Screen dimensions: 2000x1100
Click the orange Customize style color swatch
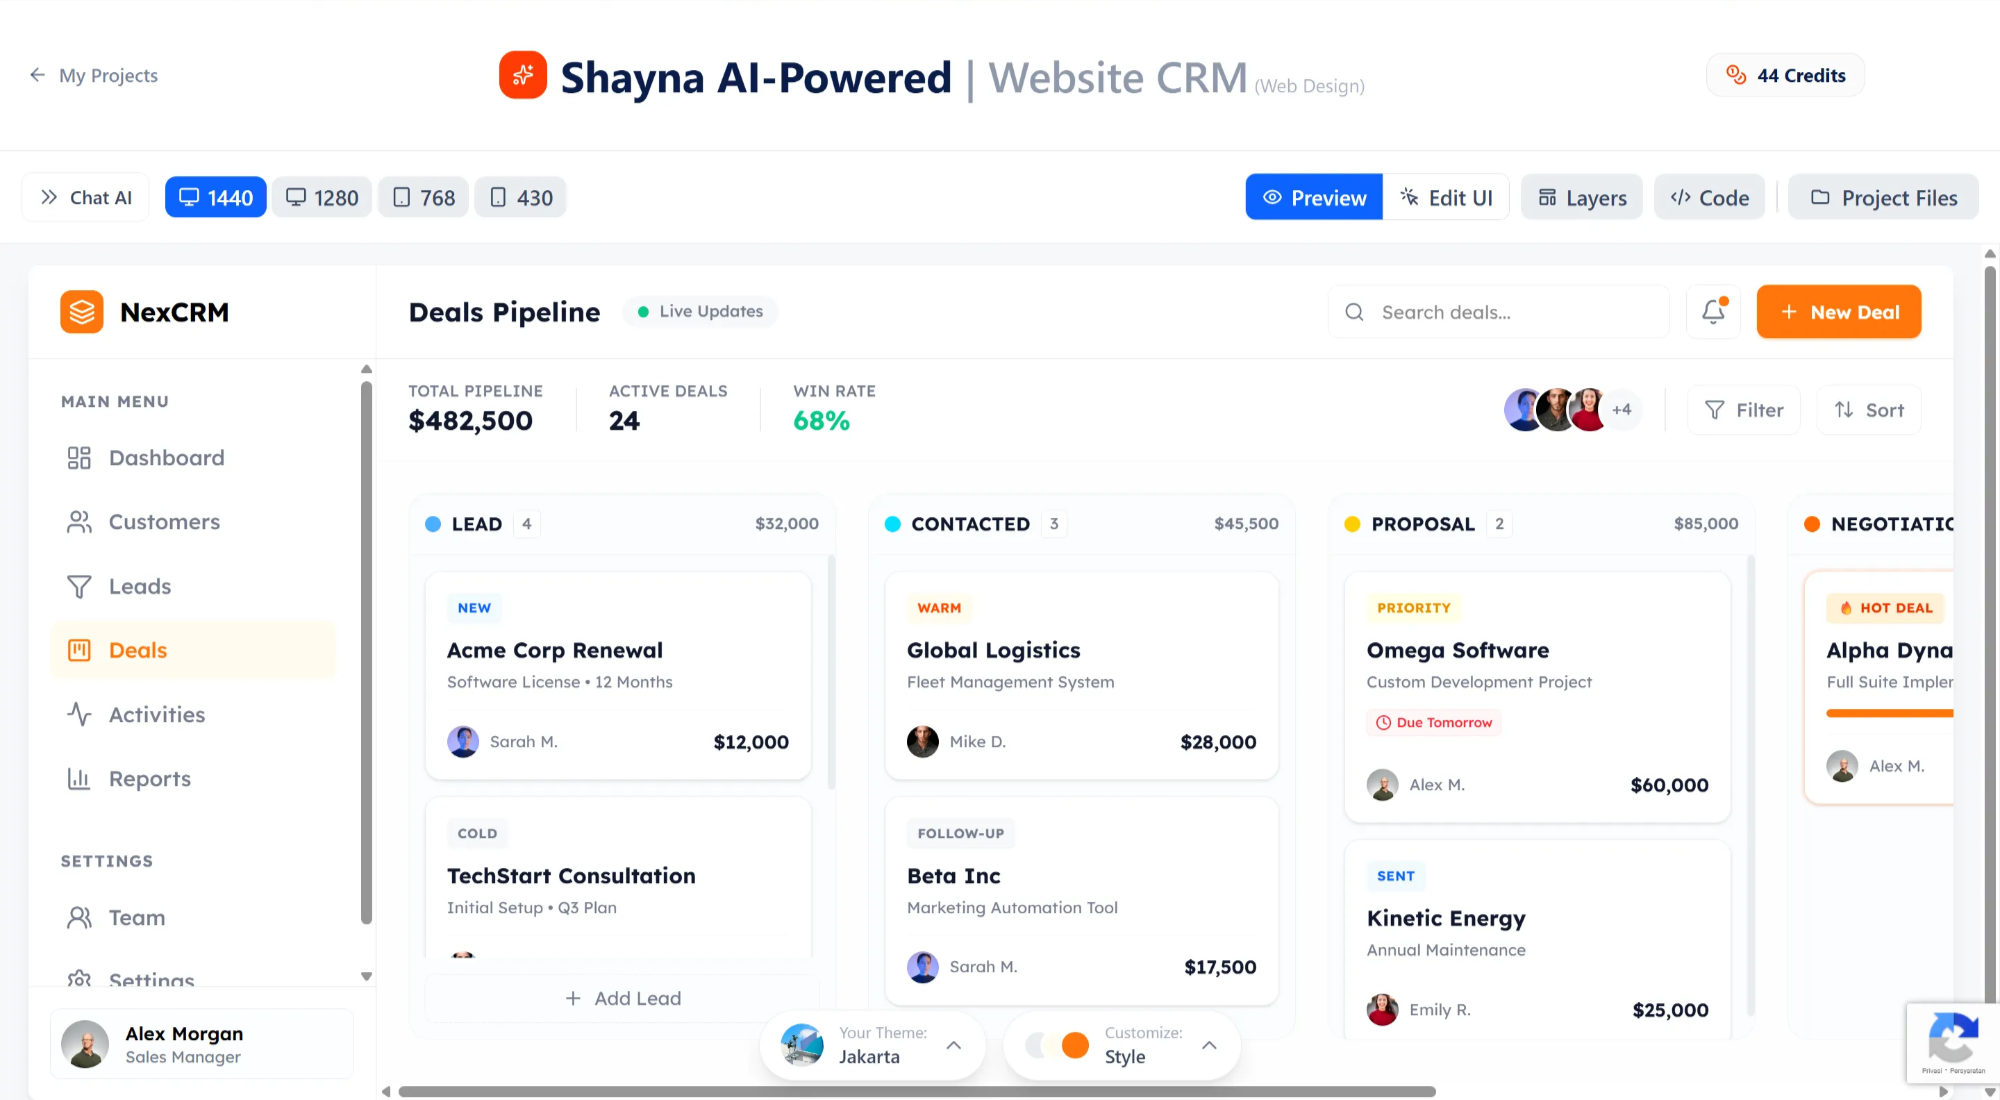tap(1075, 1045)
